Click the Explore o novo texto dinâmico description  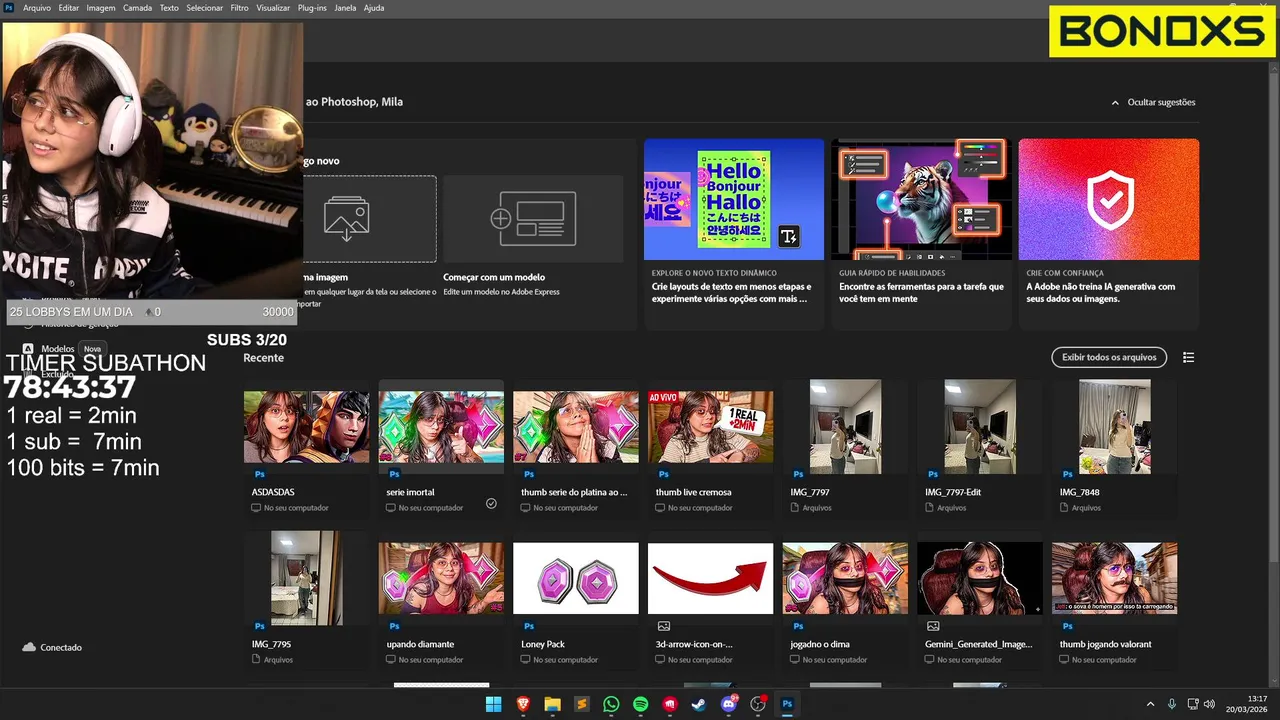pyautogui.click(x=731, y=292)
